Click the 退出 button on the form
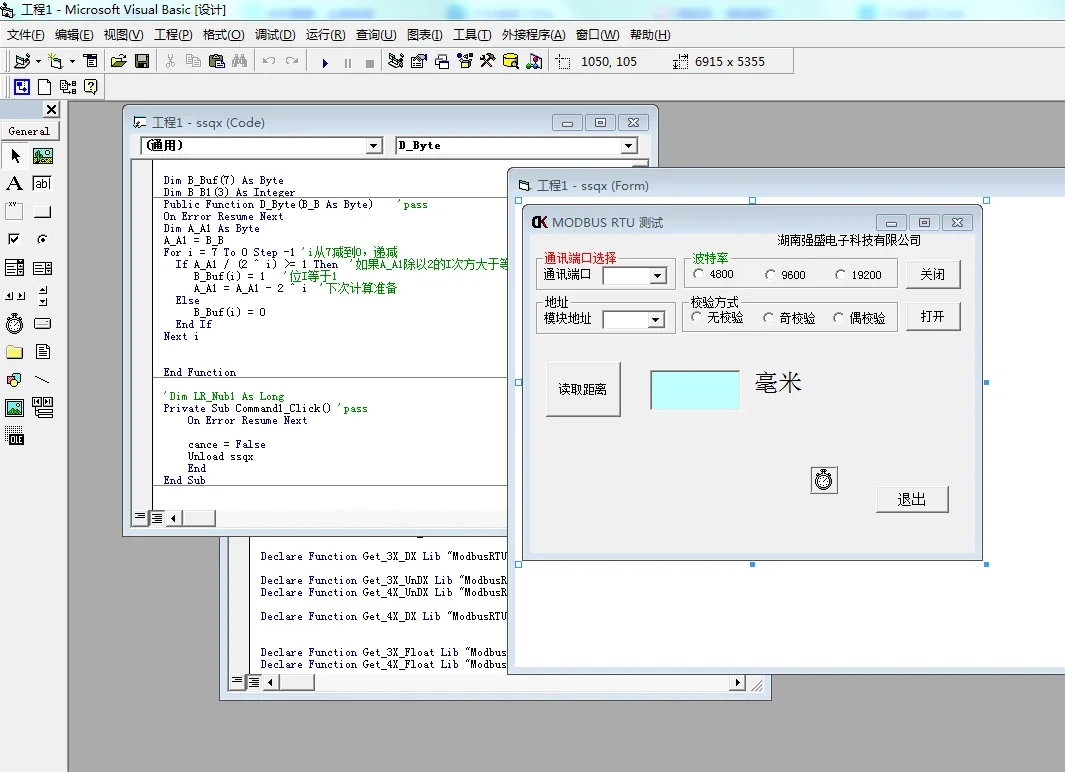This screenshot has width=1065, height=772. (x=911, y=500)
